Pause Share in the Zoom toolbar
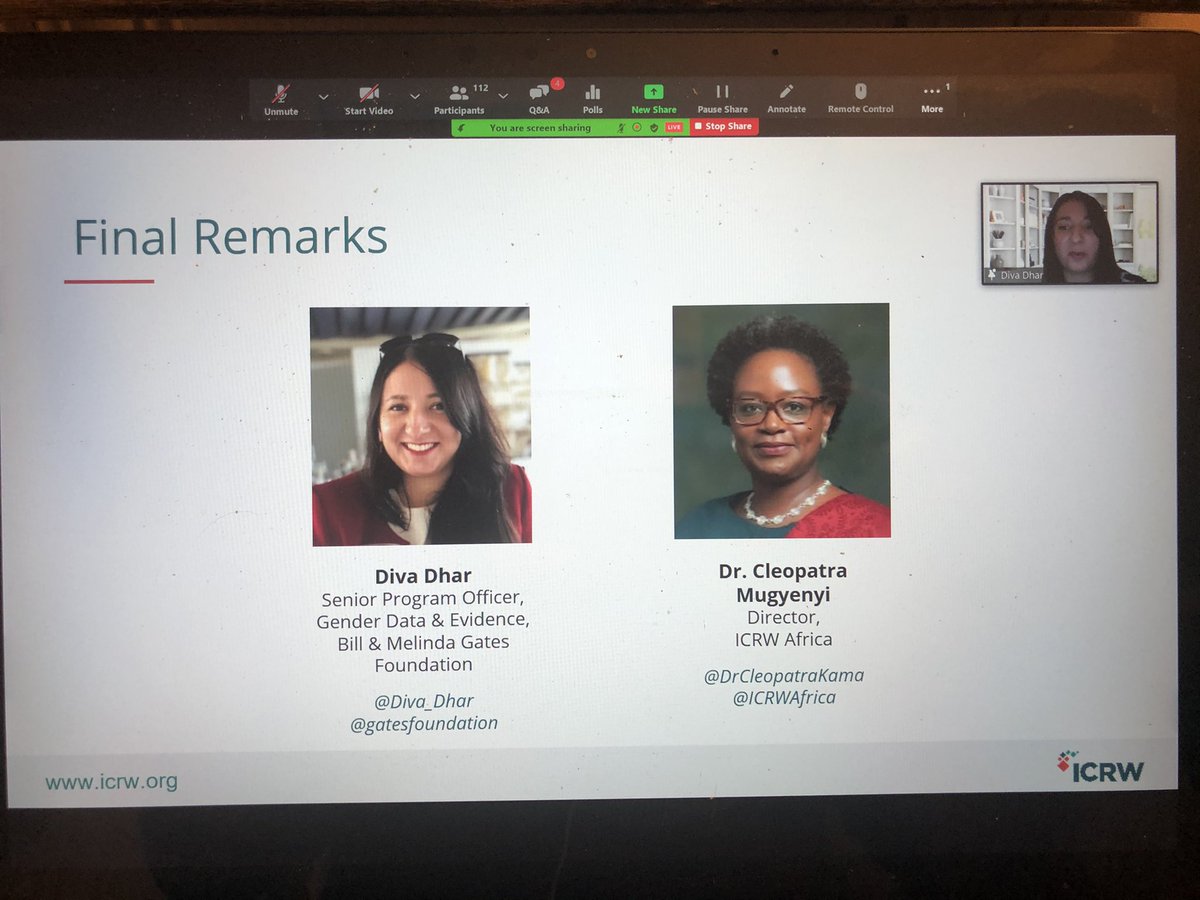The height and width of the screenshot is (900, 1200). tap(723, 99)
